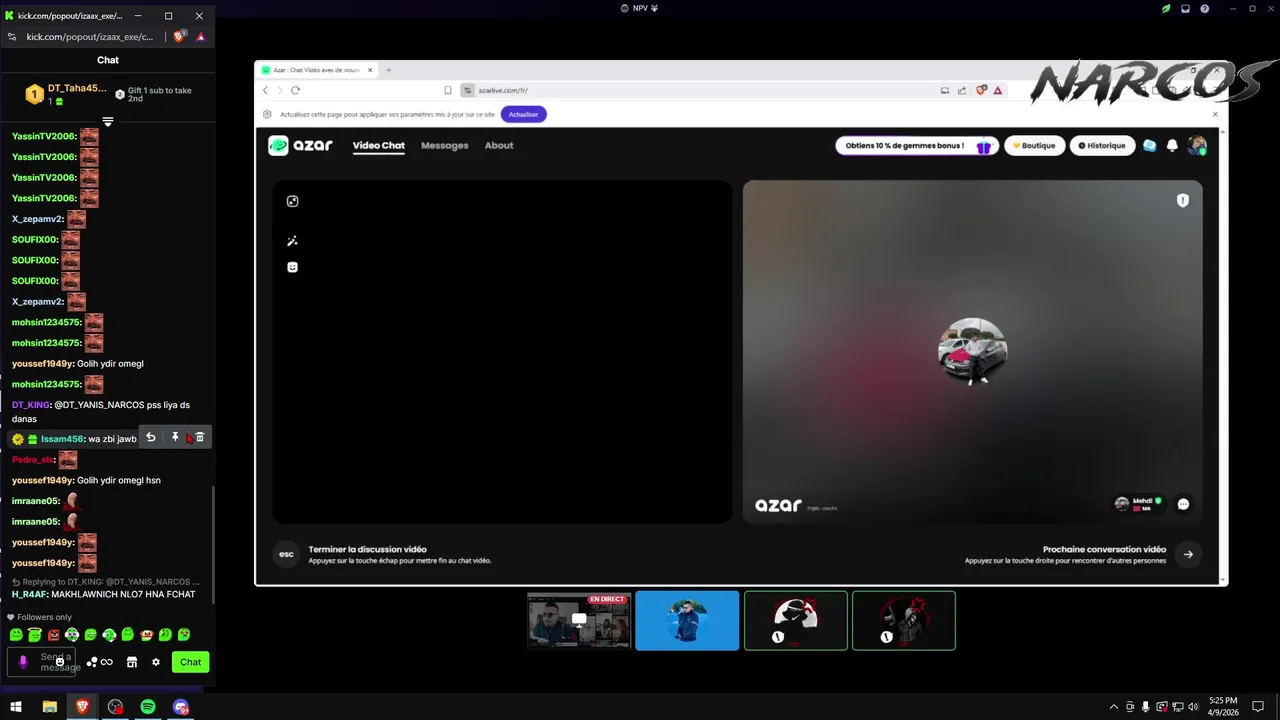Open the Historique button

pyautogui.click(x=1102, y=146)
